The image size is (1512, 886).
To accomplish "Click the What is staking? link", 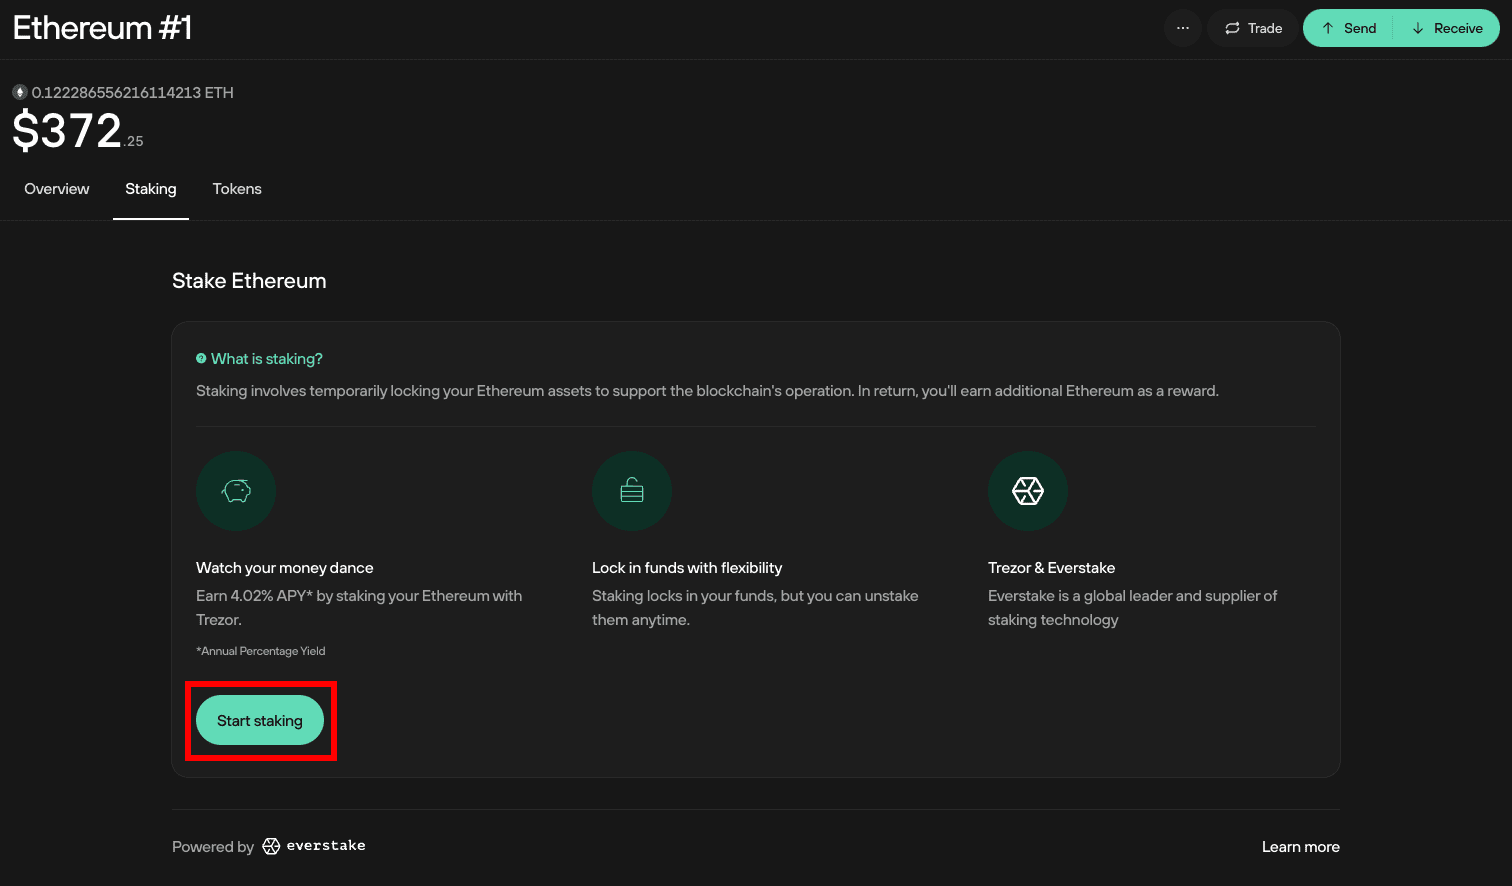I will pos(266,359).
